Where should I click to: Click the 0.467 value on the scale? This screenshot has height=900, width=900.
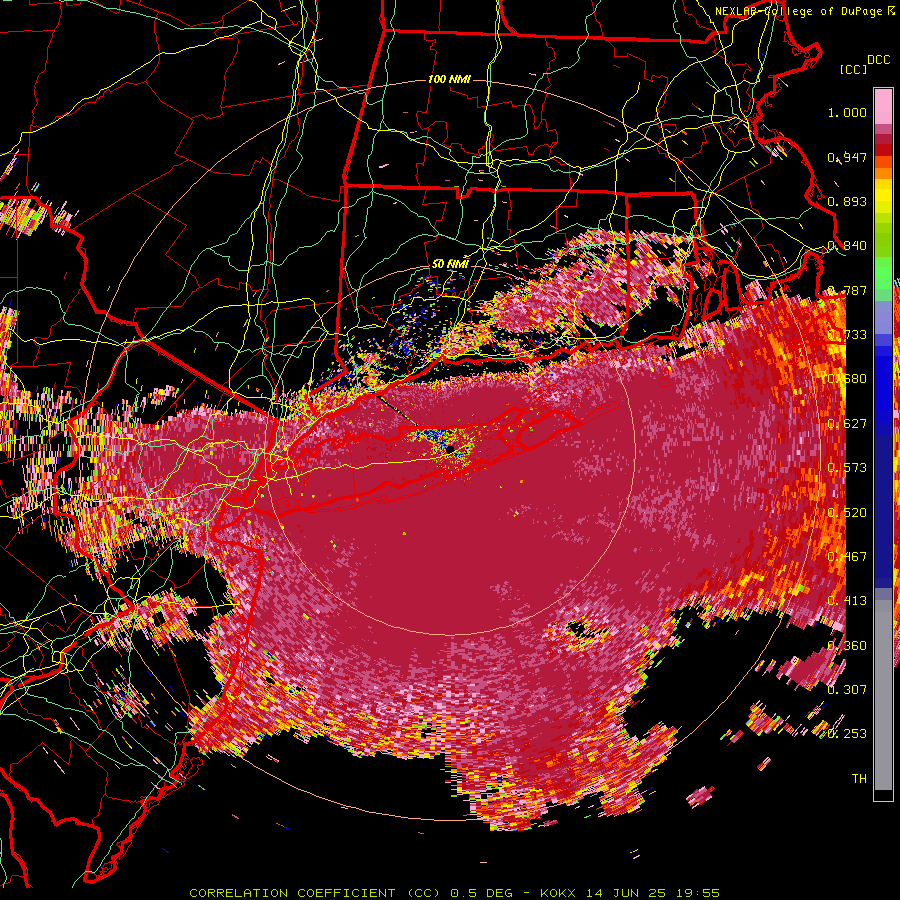[847, 557]
